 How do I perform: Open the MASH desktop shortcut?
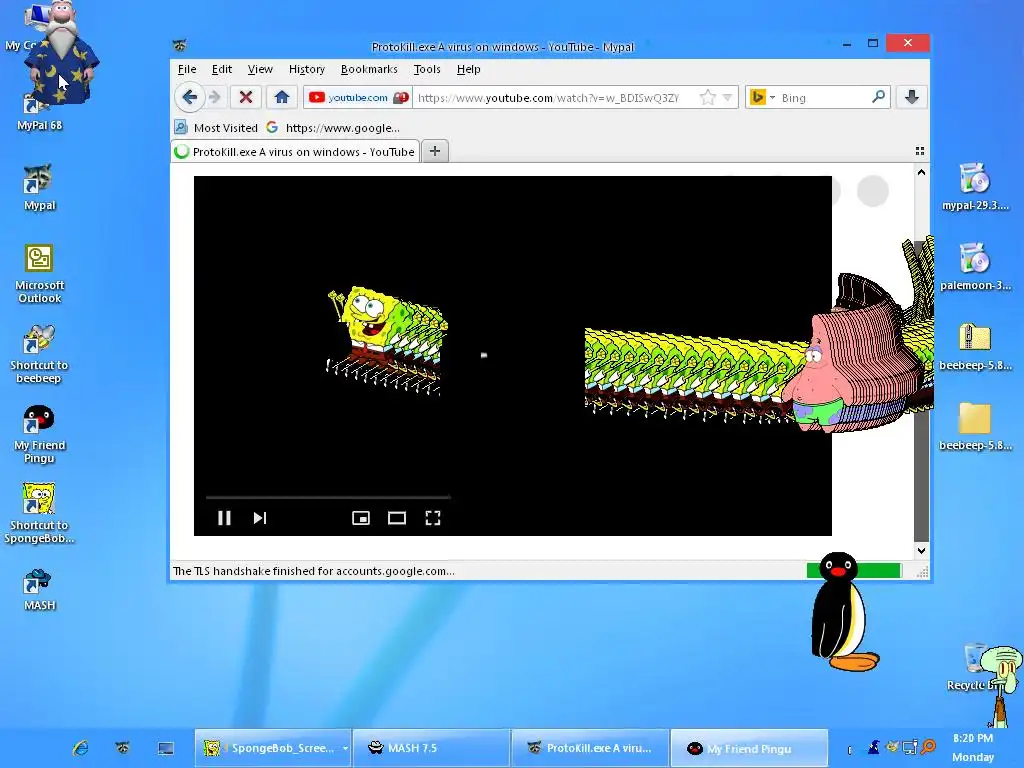click(39, 590)
